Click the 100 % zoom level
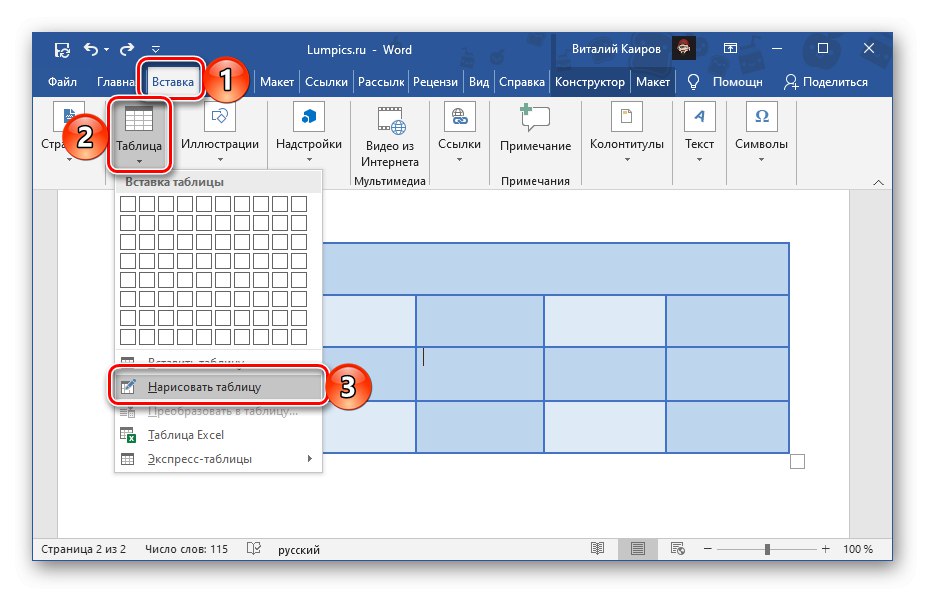The image size is (925, 593). coord(858,549)
